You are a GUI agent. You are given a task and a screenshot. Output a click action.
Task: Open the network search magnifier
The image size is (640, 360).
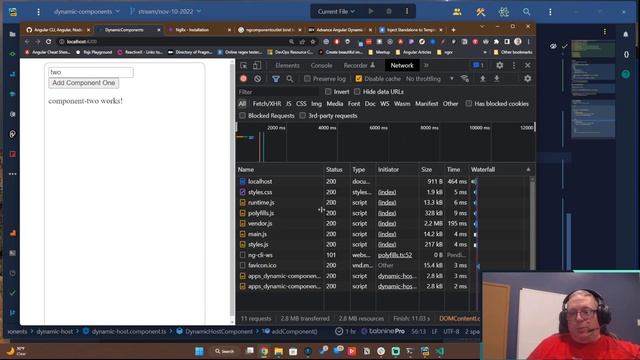pos(290,78)
